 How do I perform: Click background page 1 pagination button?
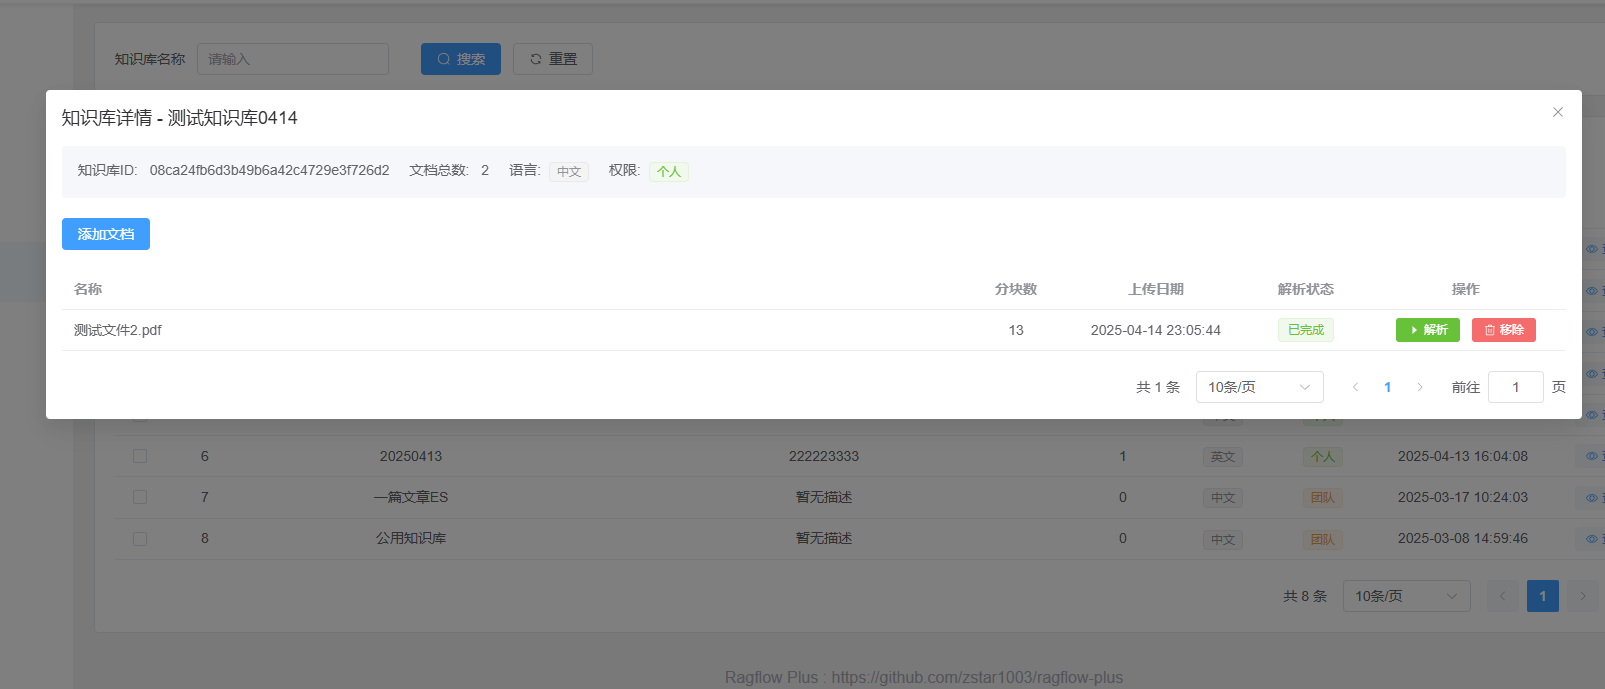[x=1543, y=596]
